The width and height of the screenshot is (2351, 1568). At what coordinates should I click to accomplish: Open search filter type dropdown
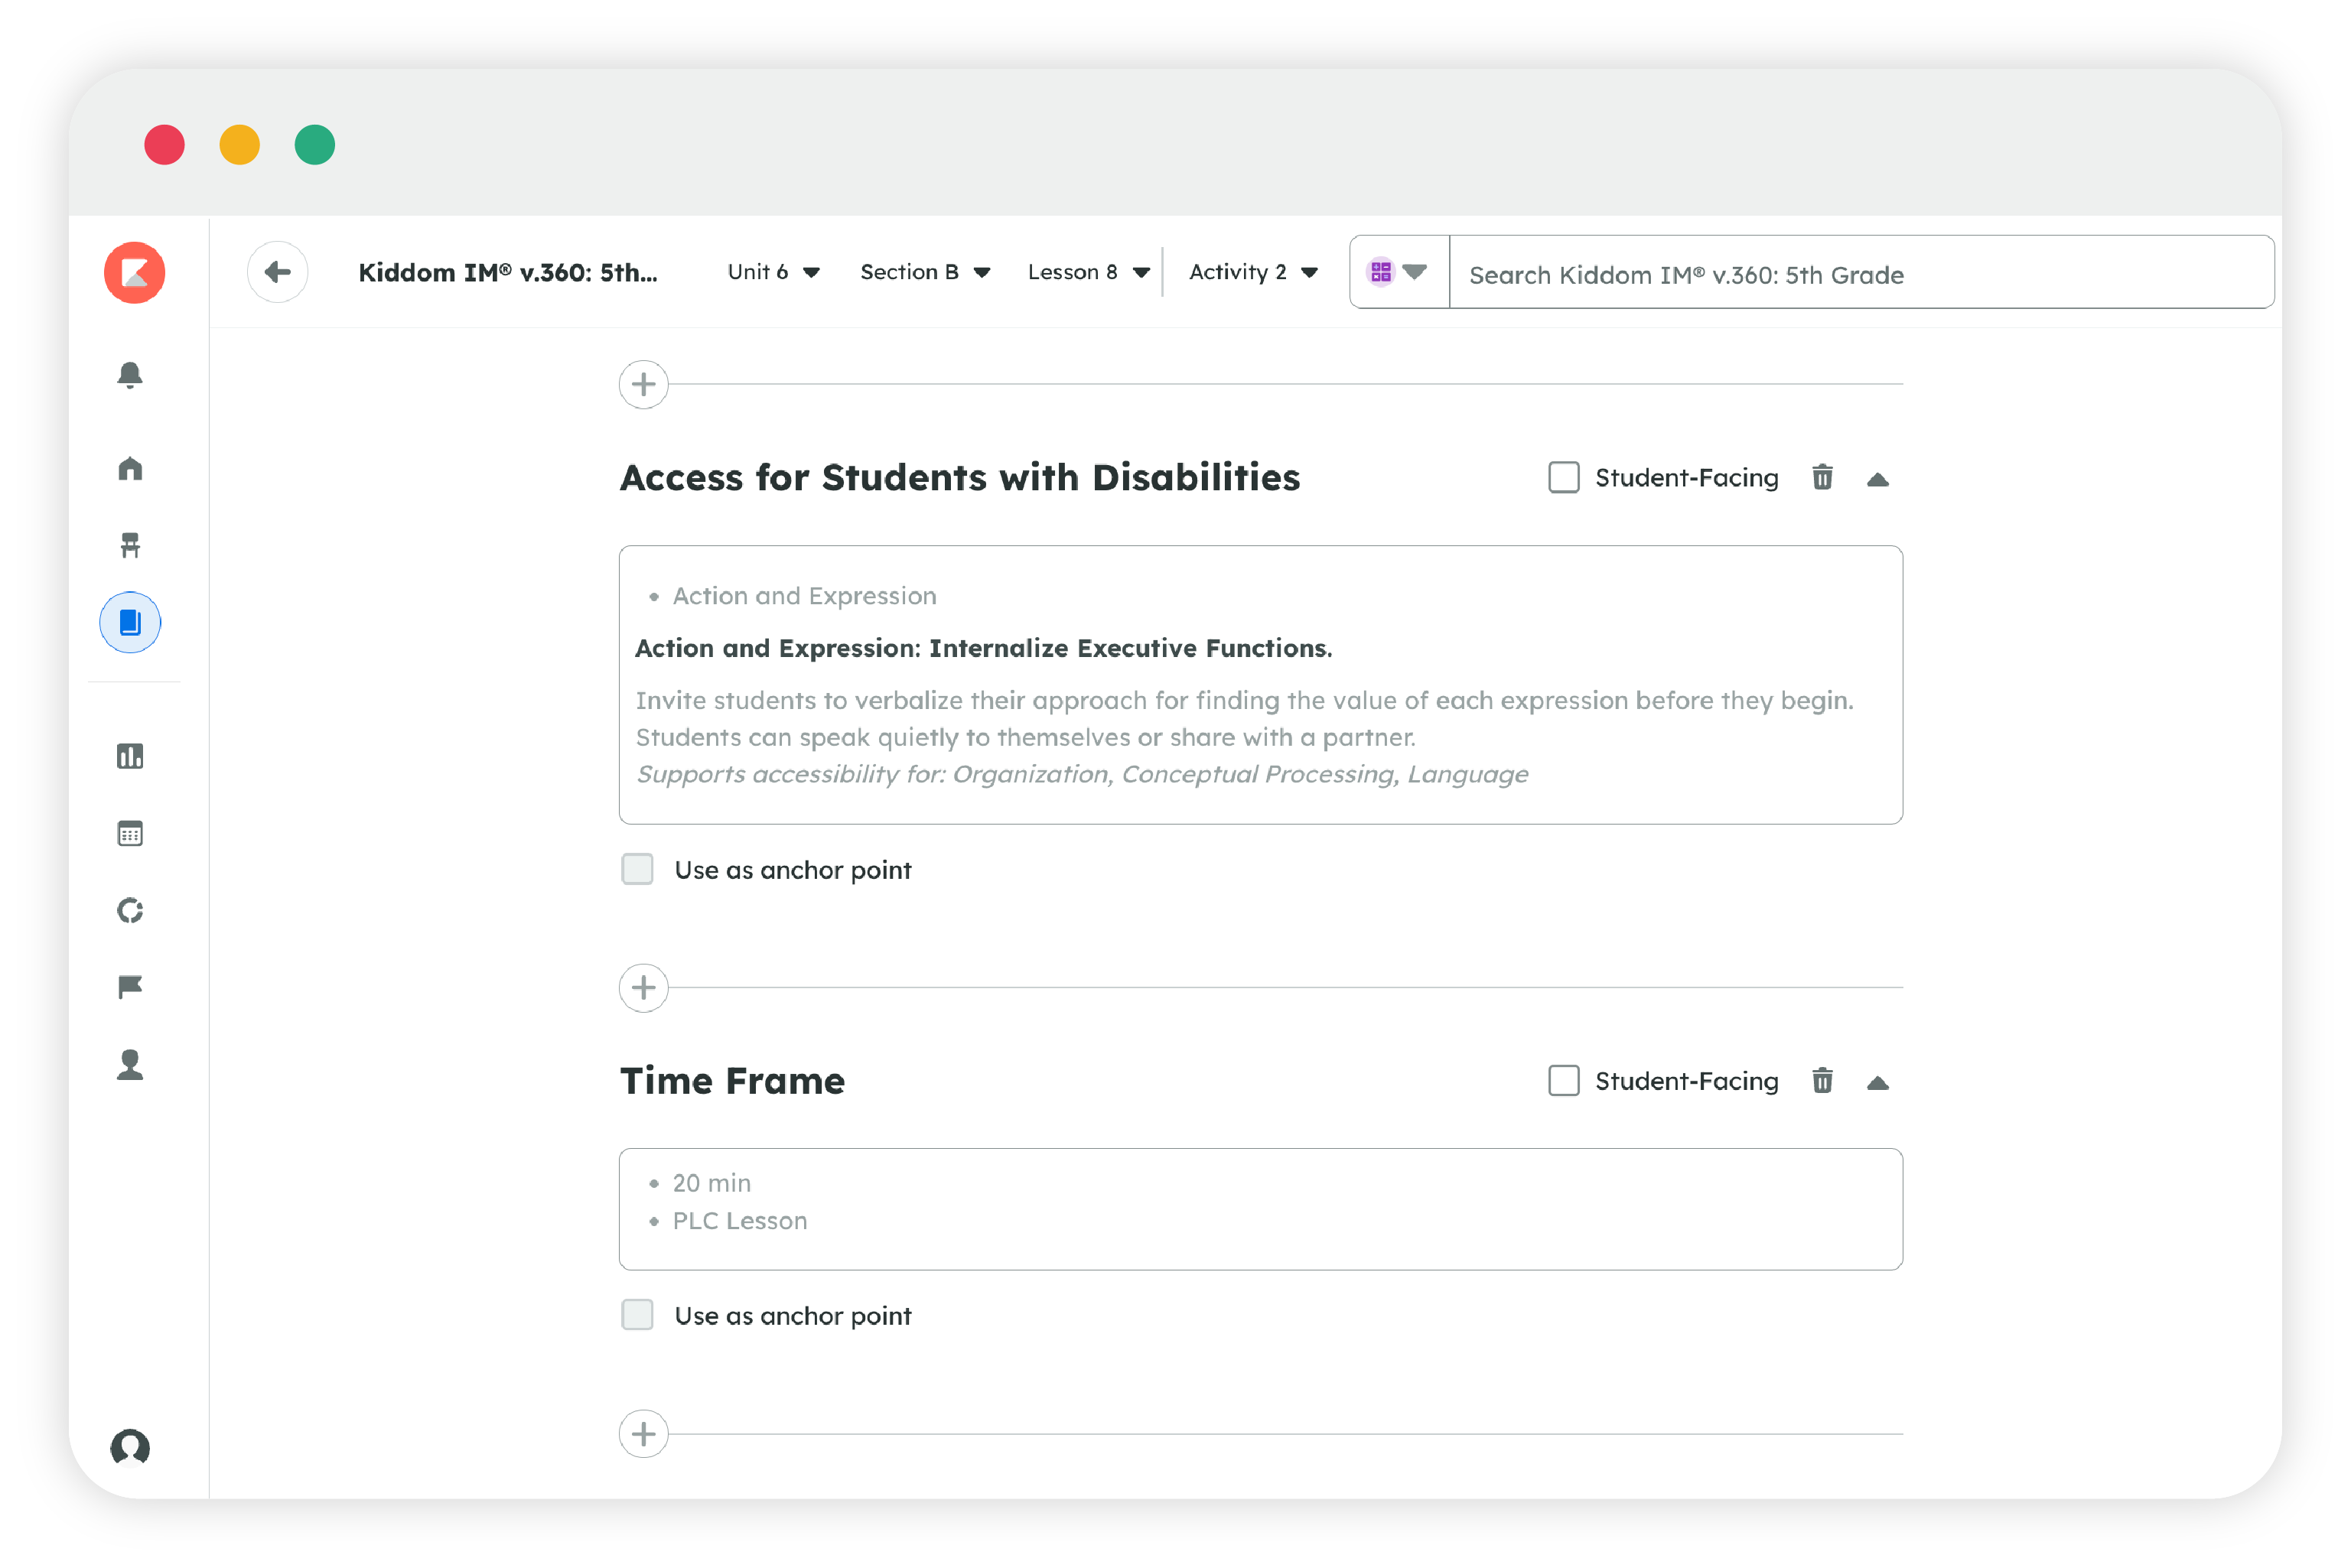(1399, 272)
